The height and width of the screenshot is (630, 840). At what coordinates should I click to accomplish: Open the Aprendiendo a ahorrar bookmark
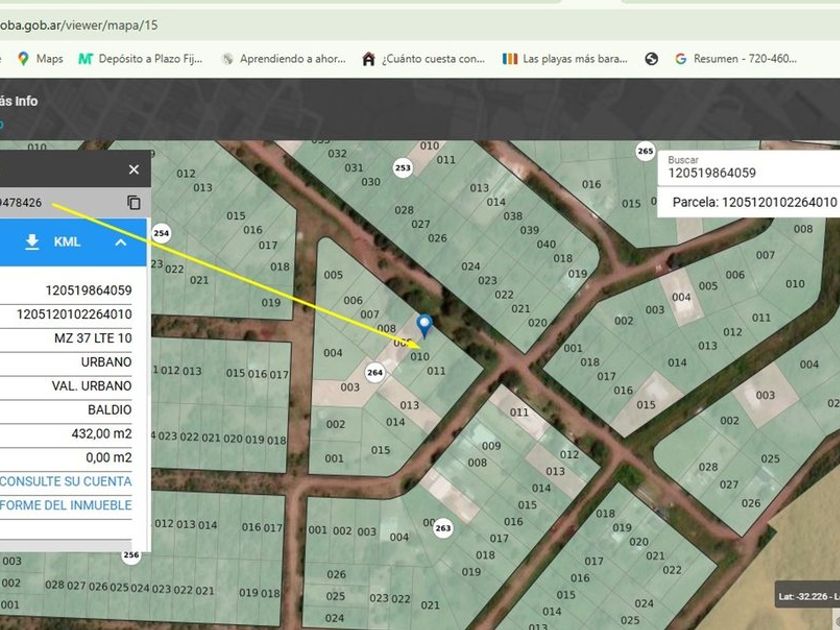284,59
